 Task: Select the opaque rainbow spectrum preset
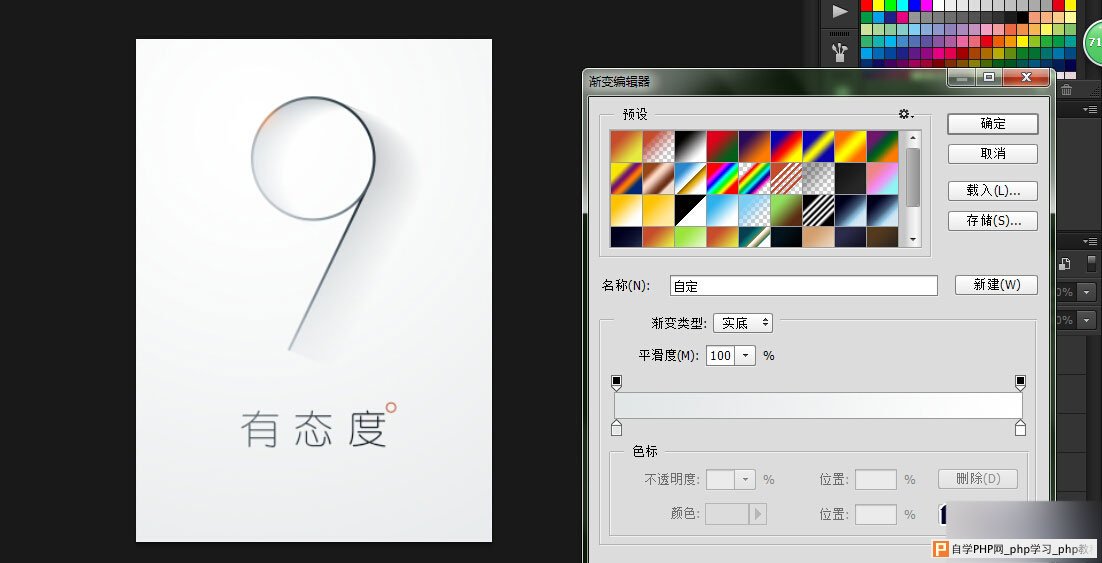click(x=722, y=179)
